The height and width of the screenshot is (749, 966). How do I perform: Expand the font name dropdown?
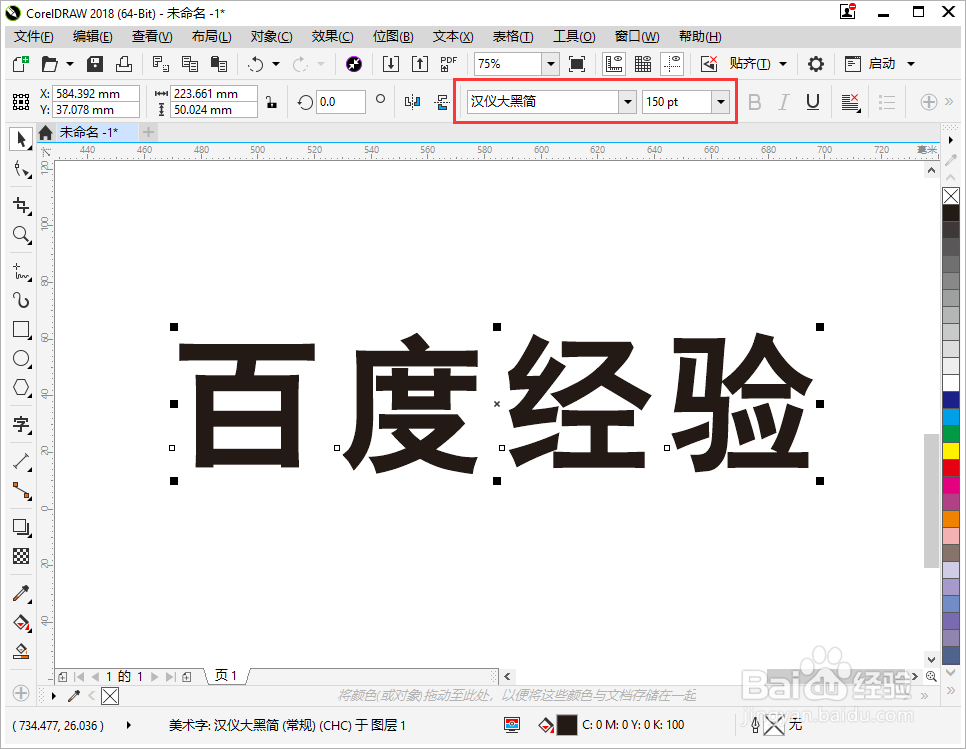(x=627, y=102)
